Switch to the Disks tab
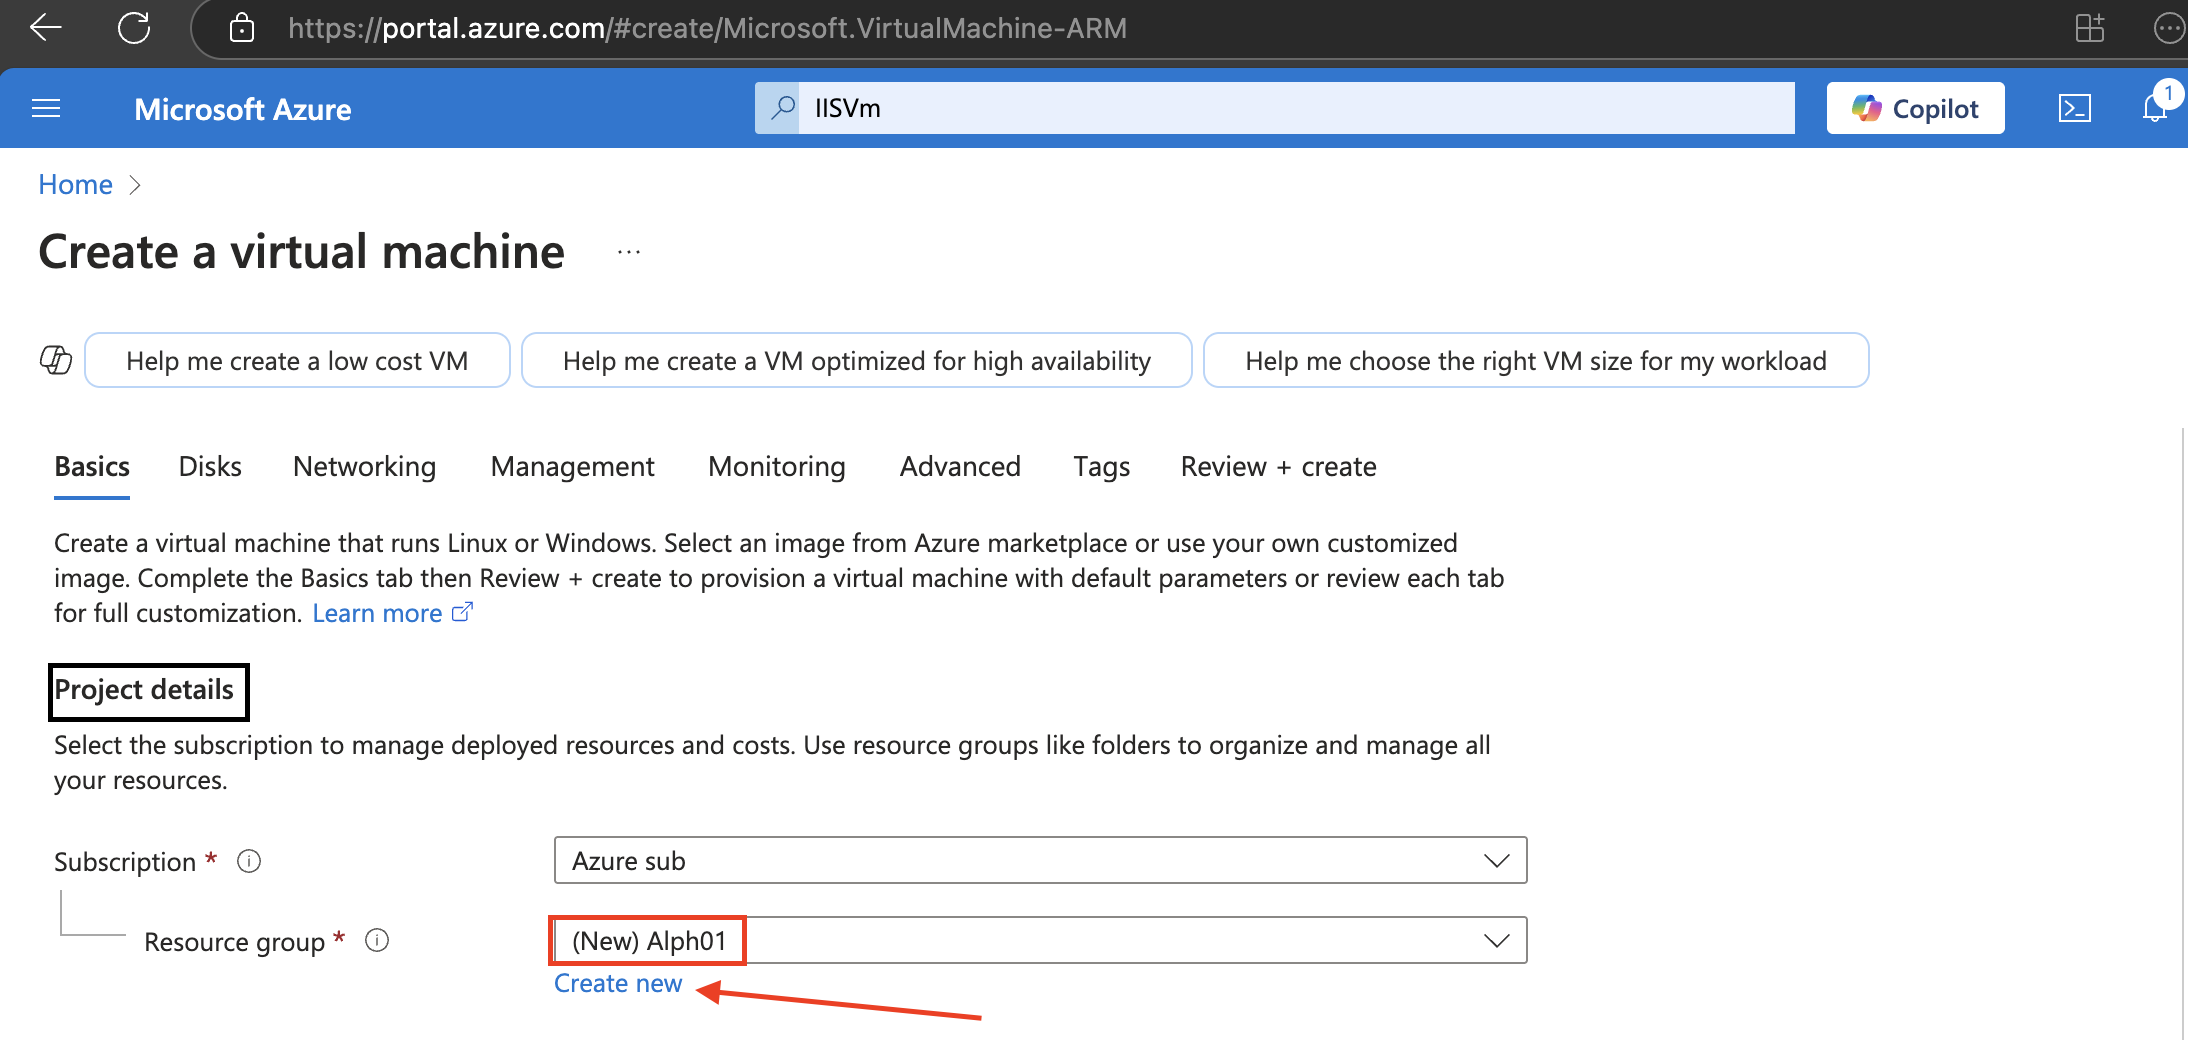Screen dimensions: 2188x1040 [210, 467]
